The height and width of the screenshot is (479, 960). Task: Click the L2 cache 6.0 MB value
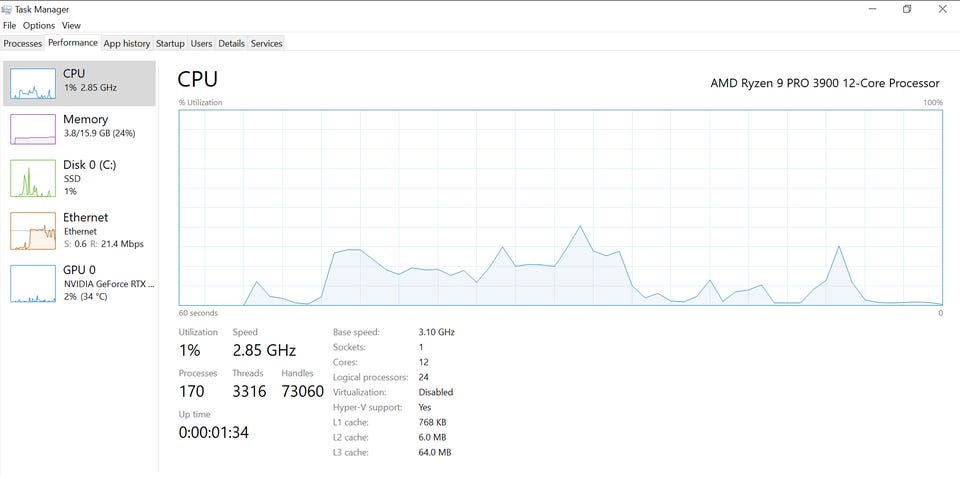coord(432,437)
